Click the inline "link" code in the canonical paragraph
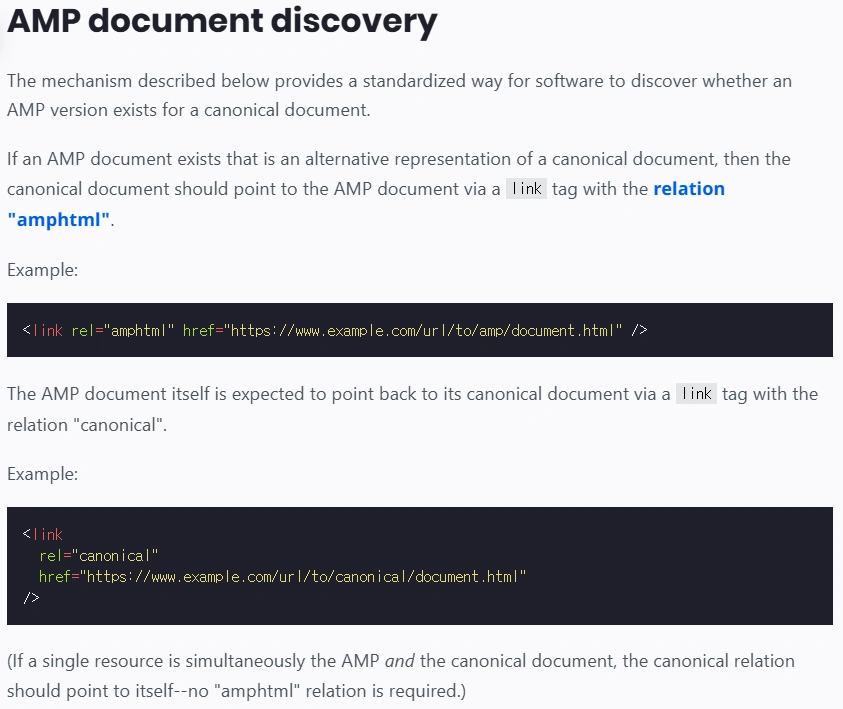Image resolution: width=843 pixels, height=709 pixels. coord(696,393)
